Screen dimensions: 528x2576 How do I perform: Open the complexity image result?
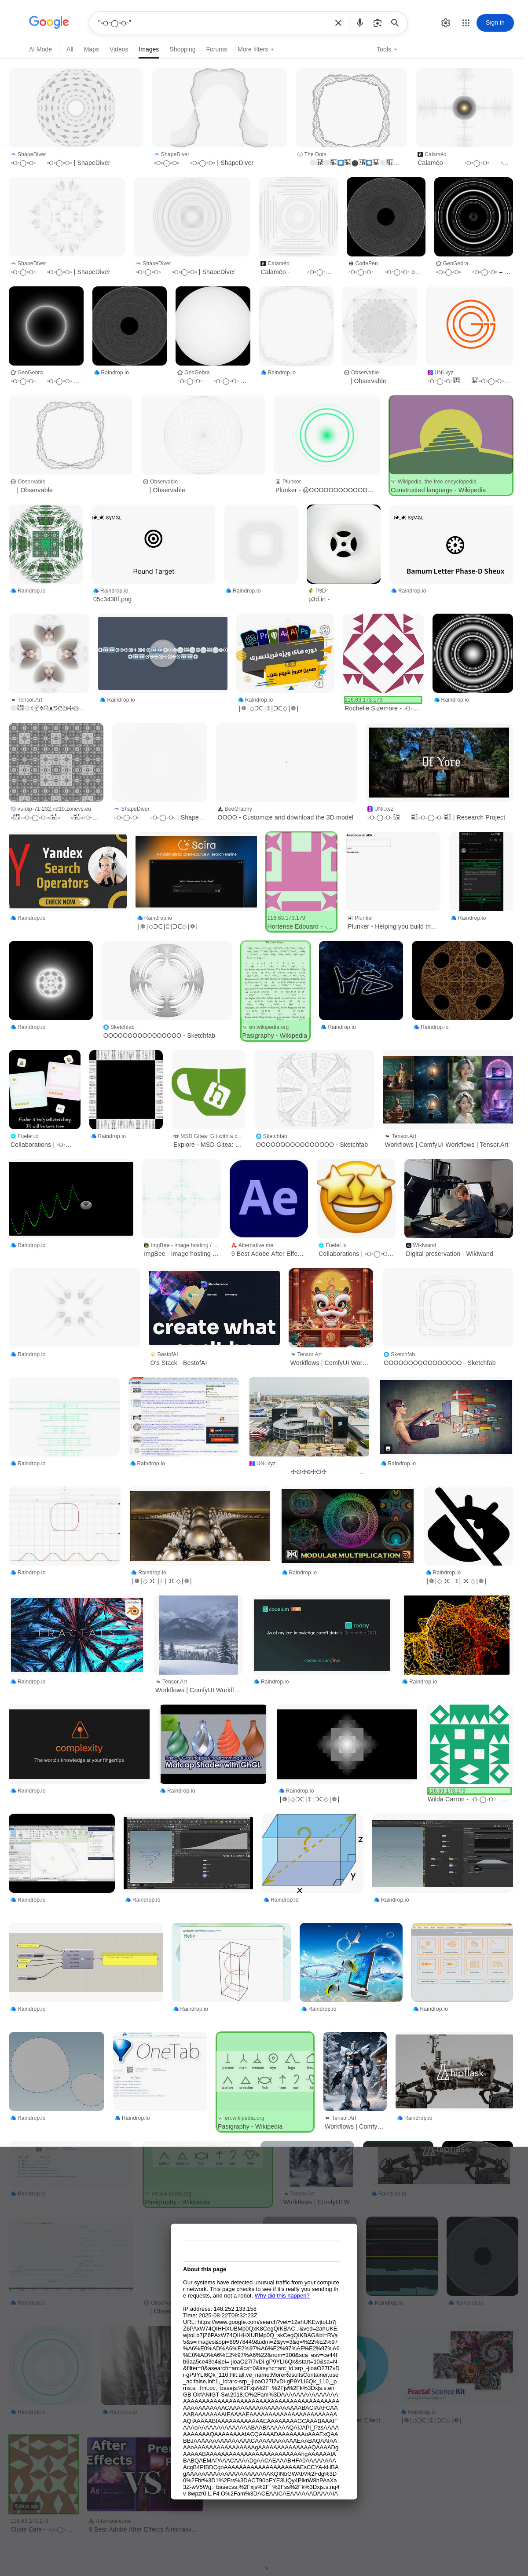coord(79,1745)
